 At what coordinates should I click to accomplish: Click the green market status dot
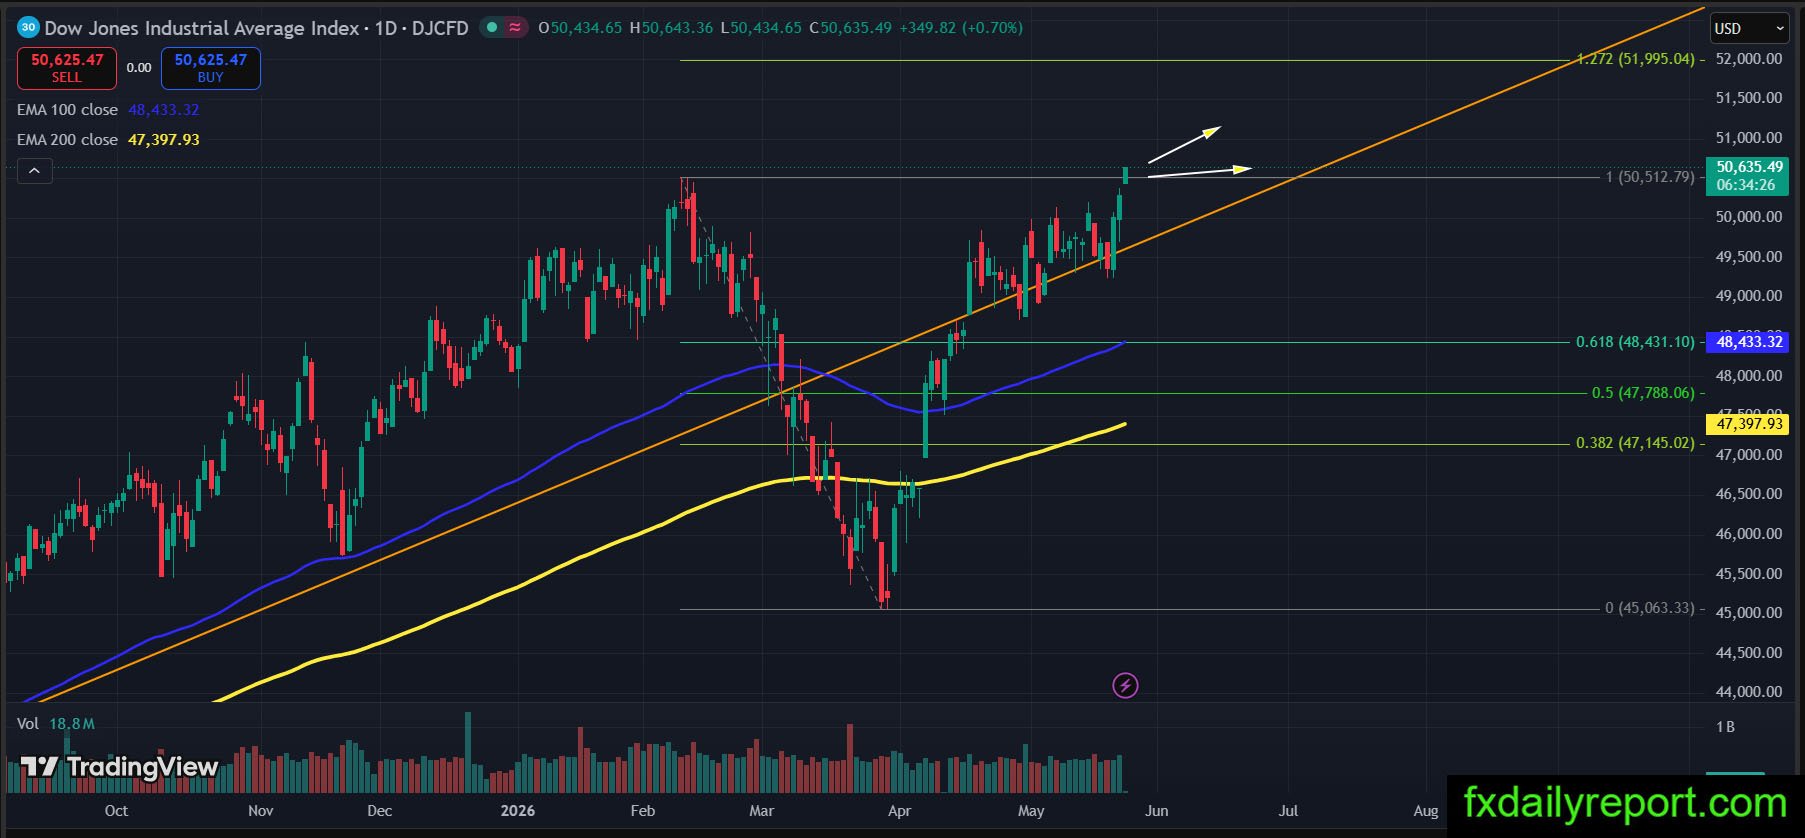[492, 28]
